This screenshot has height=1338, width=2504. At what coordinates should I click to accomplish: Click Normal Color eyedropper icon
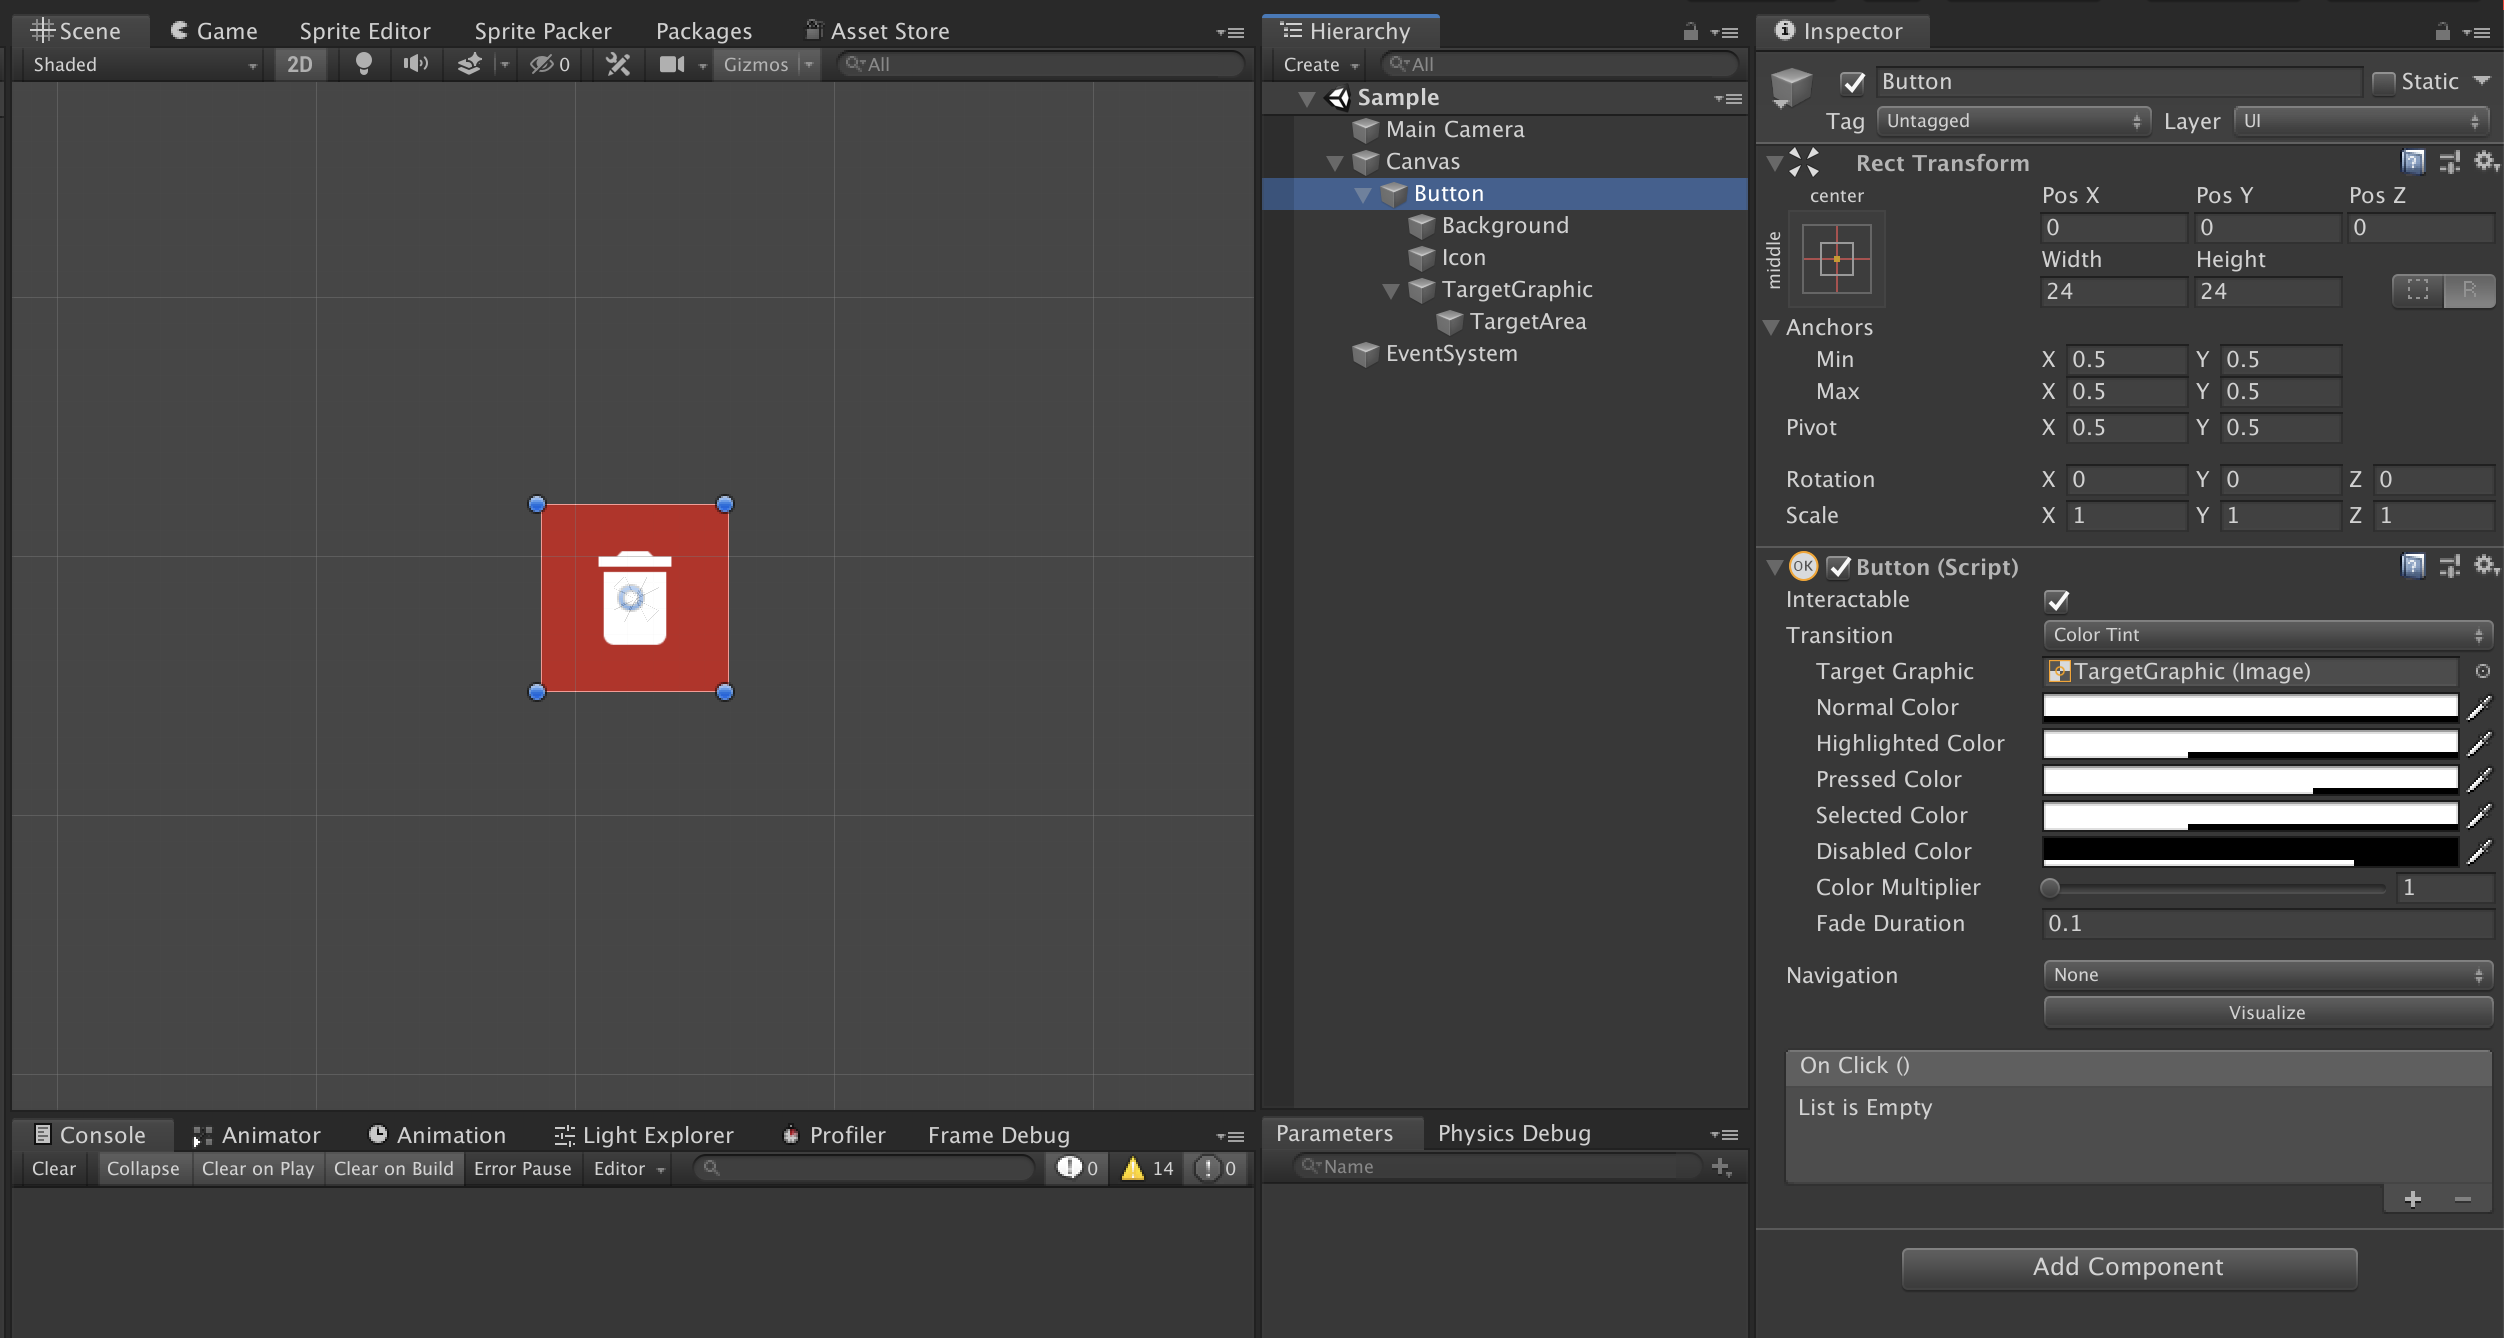click(x=2479, y=708)
